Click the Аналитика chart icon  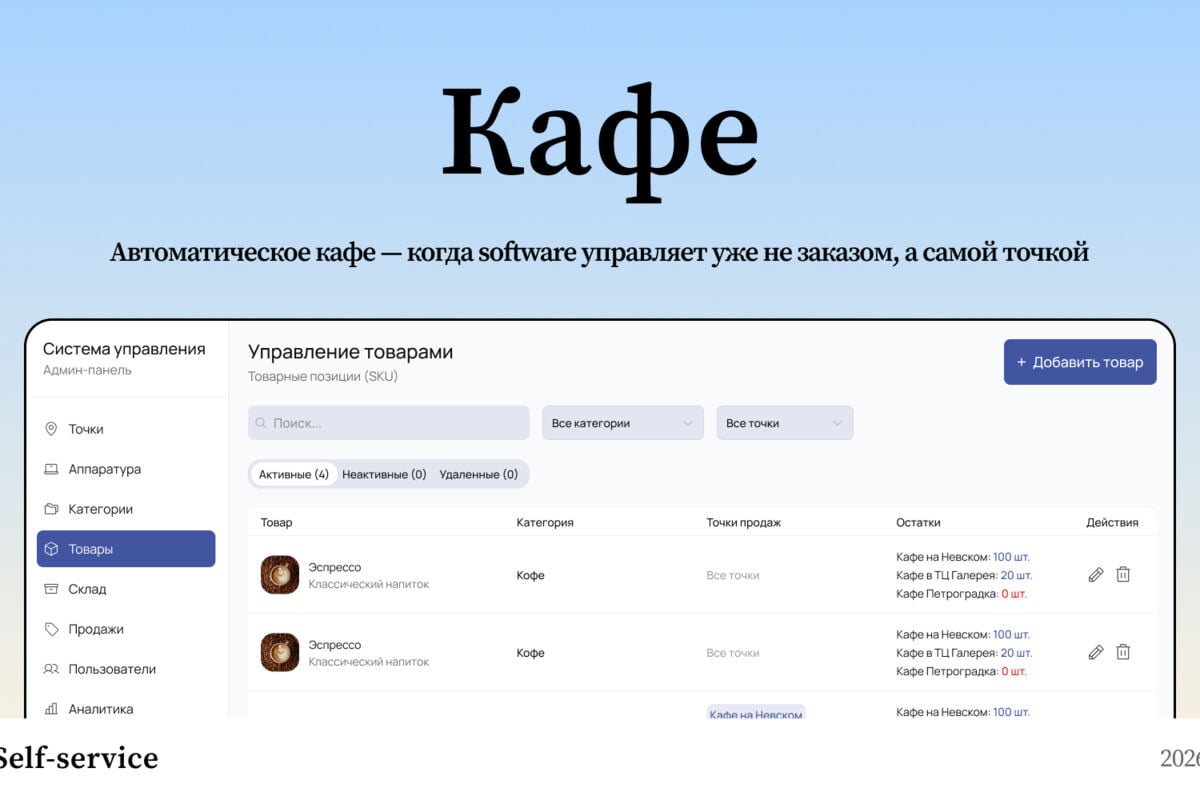51,709
